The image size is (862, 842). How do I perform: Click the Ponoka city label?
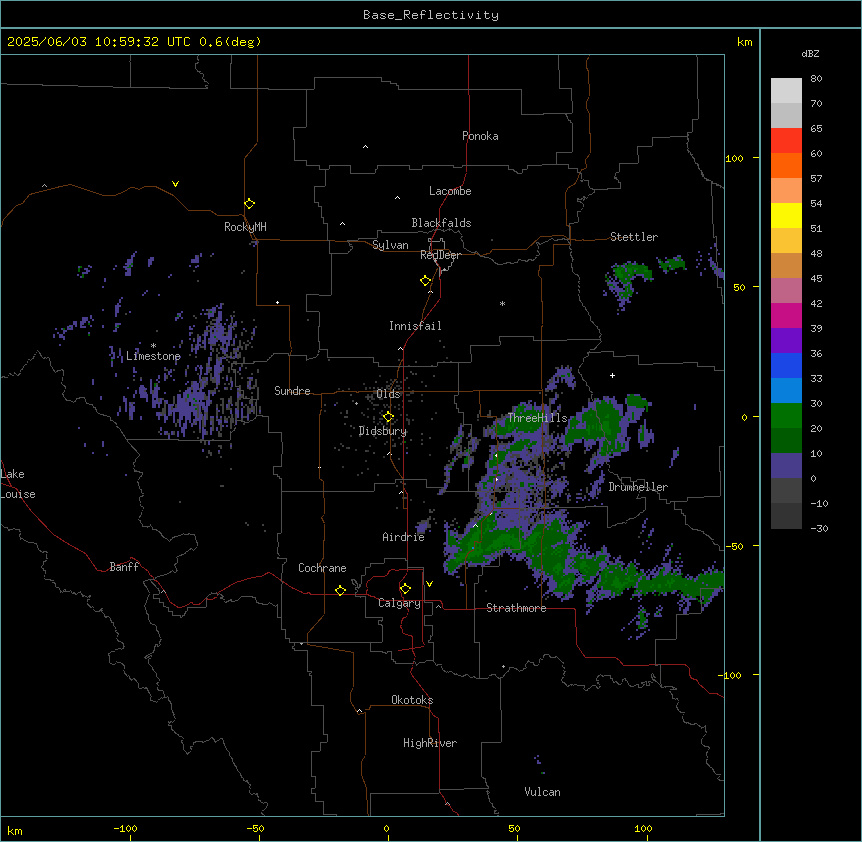pos(480,136)
